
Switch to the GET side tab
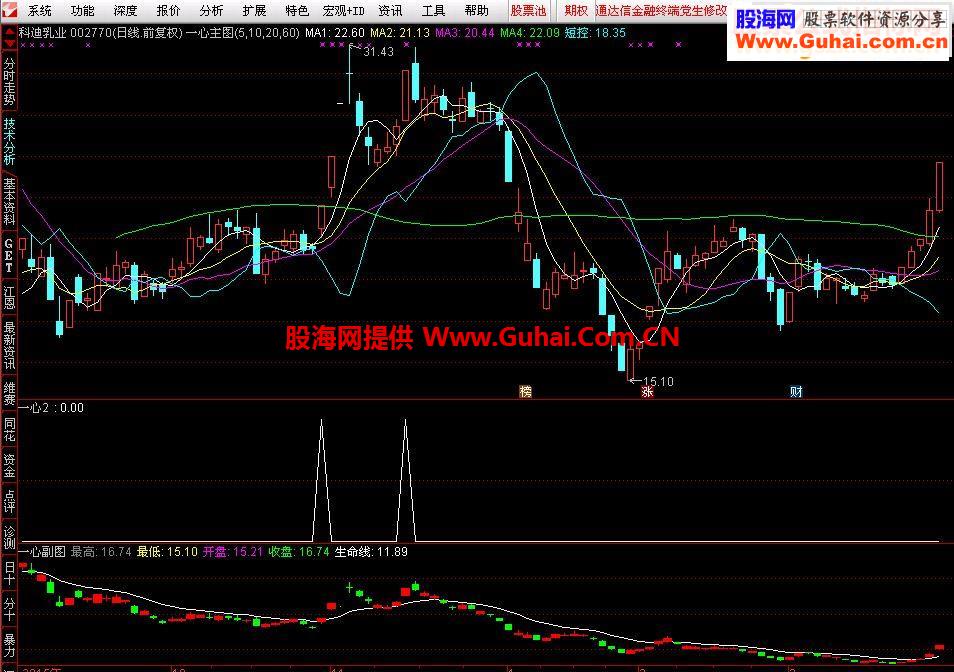coord(9,255)
